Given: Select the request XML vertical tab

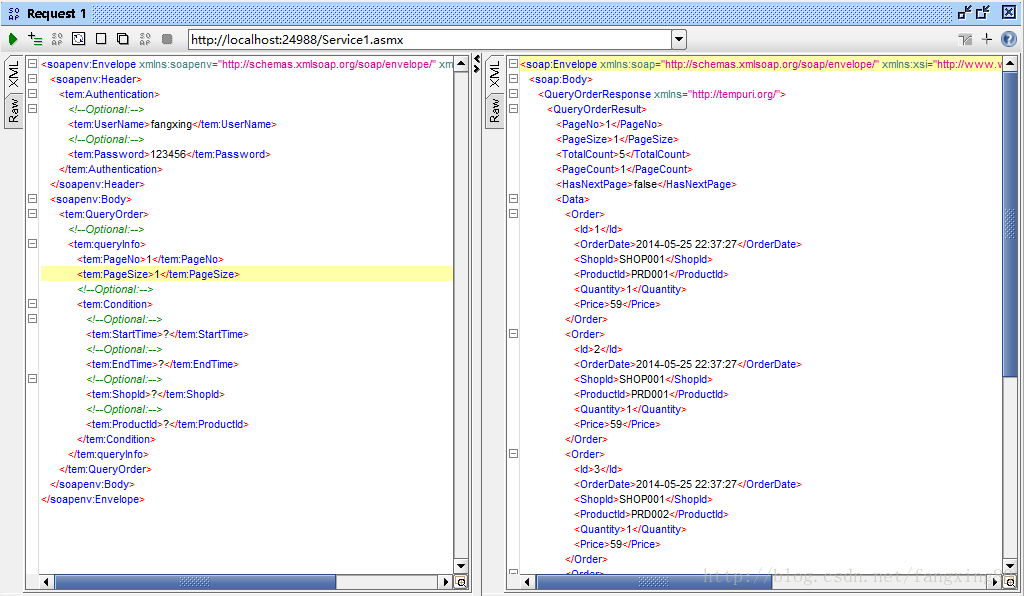Looking at the screenshot, I should point(14,75).
